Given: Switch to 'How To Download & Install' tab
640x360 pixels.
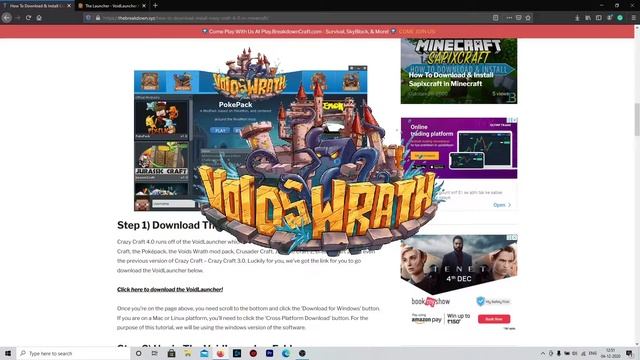Looking at the screenshot, I should [36, 6].
